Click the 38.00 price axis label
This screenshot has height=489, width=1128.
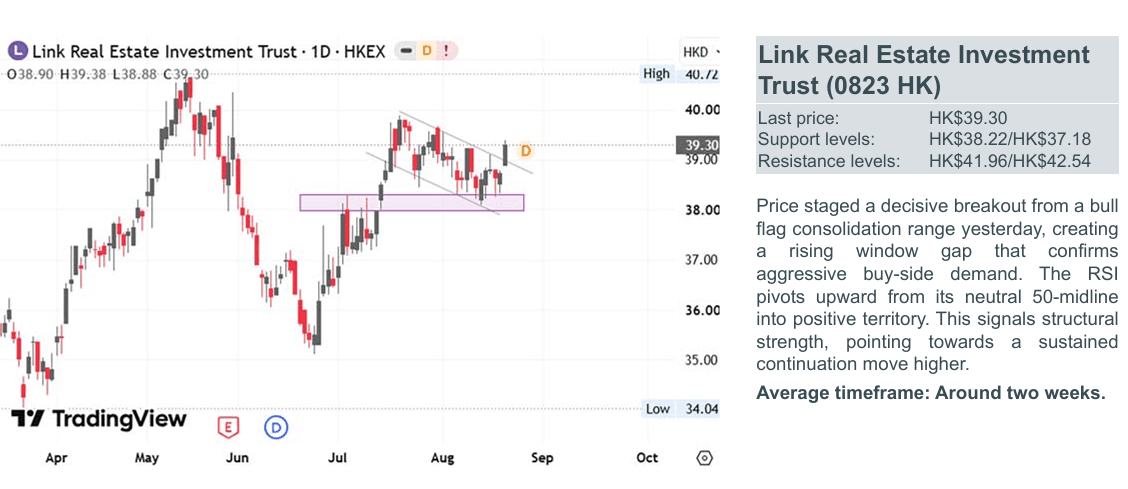pyautogui.click(x=701, y=211)
